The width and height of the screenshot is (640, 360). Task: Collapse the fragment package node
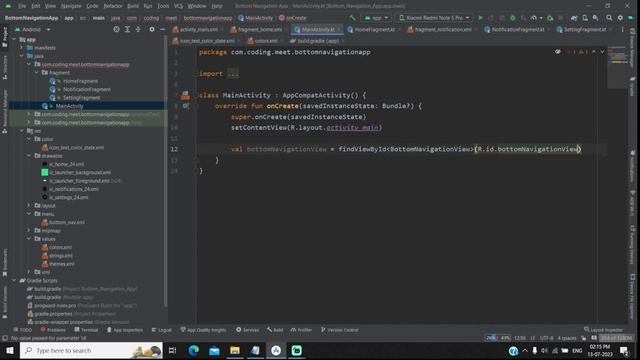click(x=37, y=73)
